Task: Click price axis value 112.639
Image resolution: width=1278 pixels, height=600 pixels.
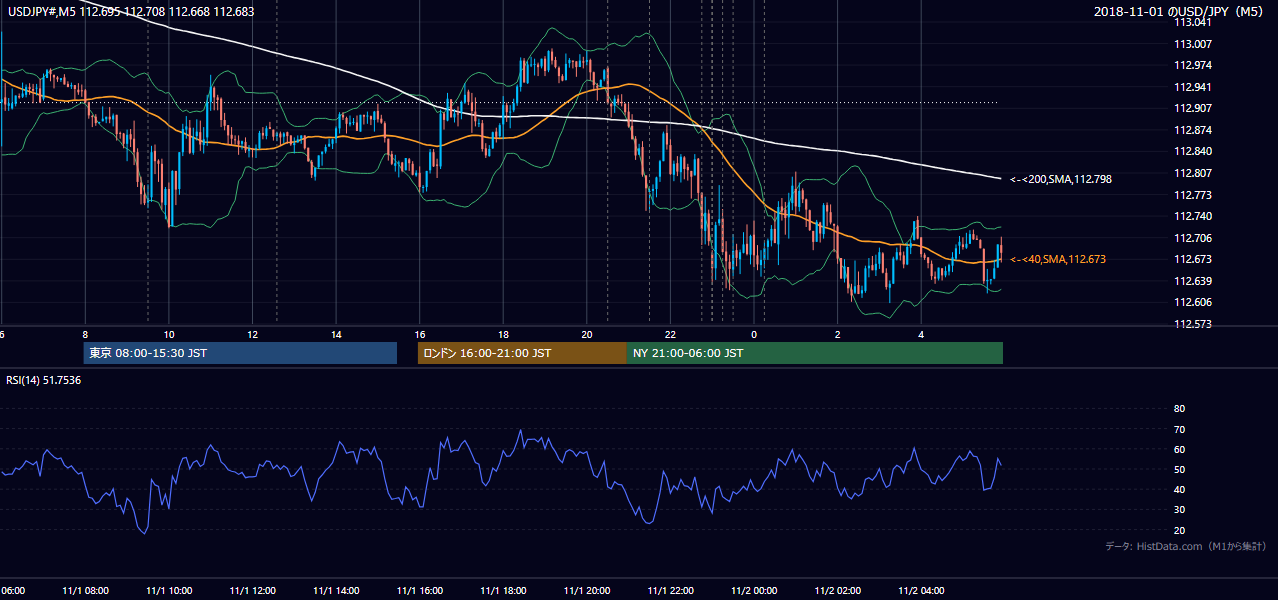Action: click(1192, 281)
